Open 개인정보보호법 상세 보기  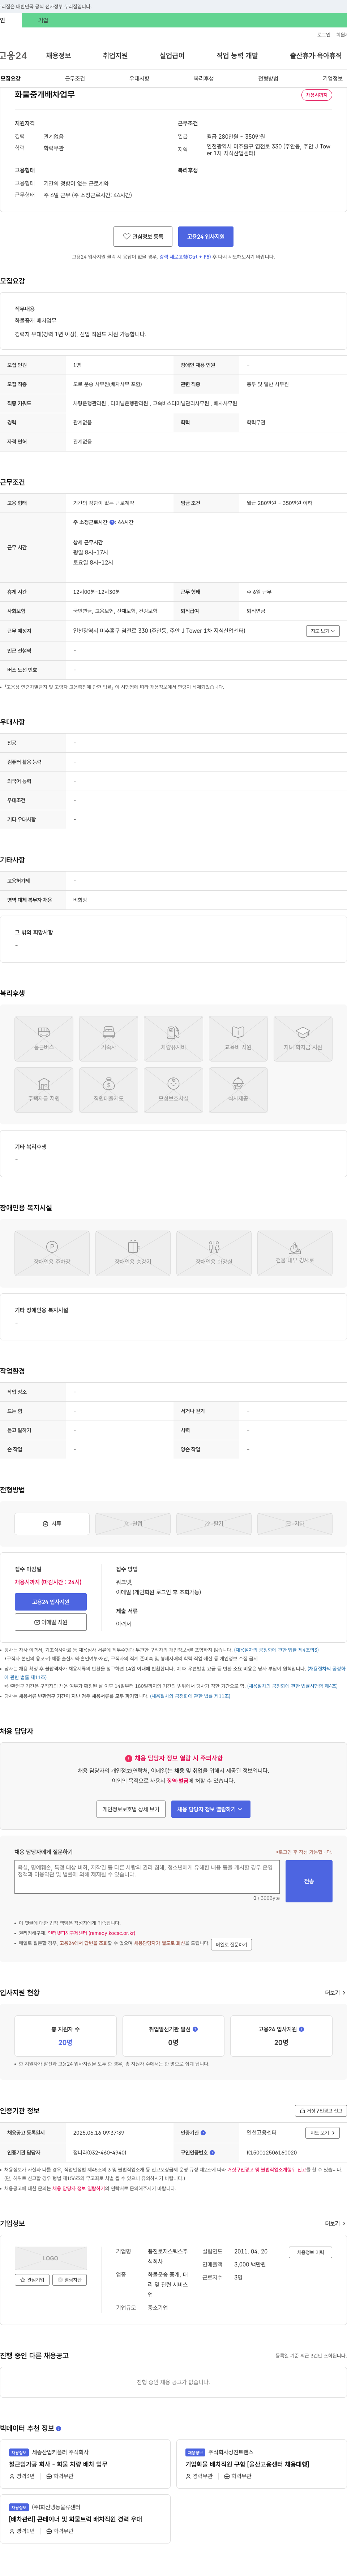pos(131,1809)
